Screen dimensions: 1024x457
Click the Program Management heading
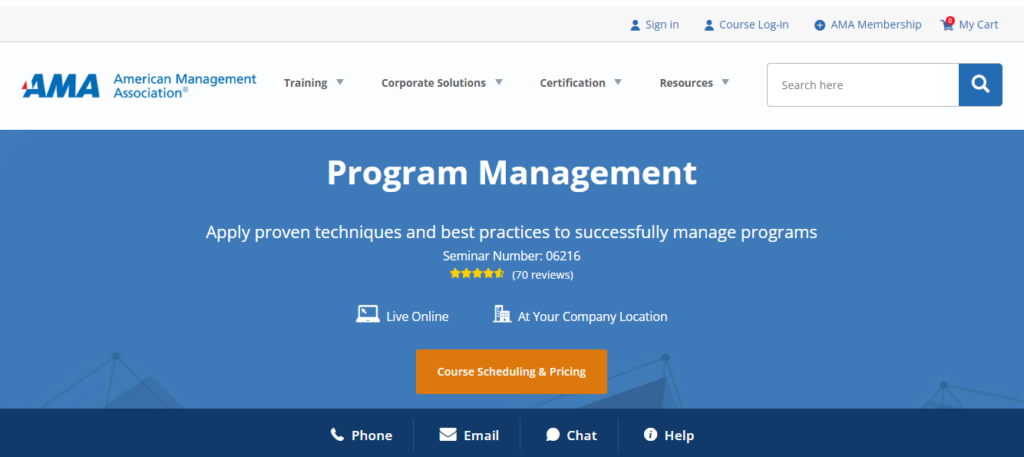click(x=511, y=173)
